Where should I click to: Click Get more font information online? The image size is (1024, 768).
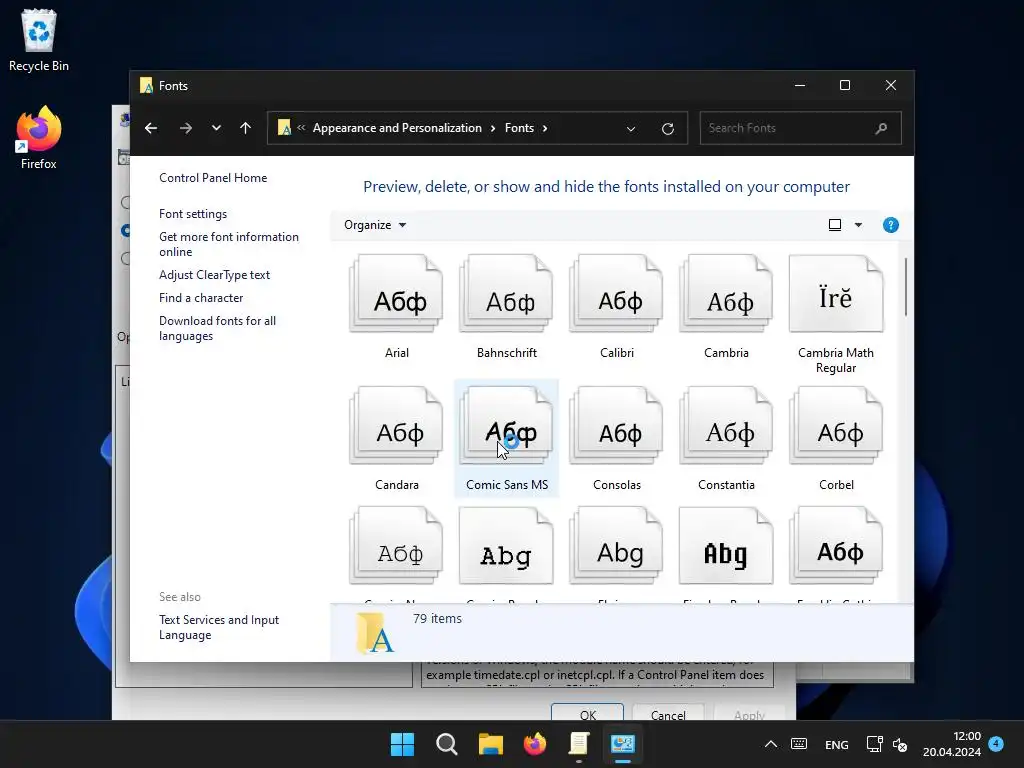click(x=229, y=244)
